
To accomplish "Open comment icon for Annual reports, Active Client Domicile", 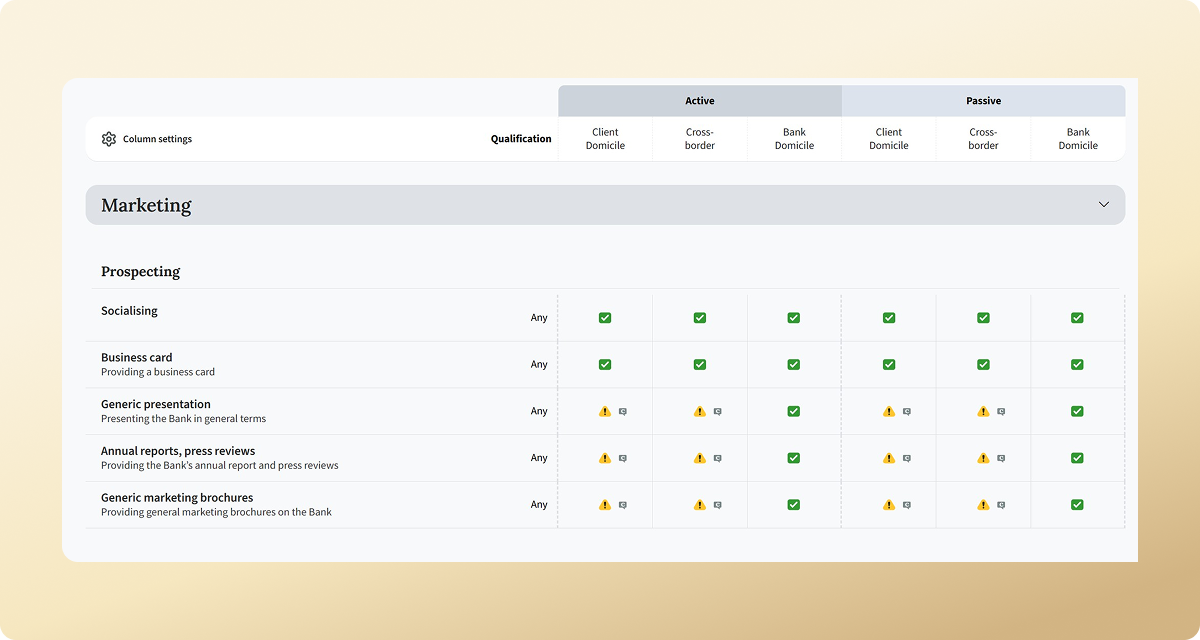I will click(x=622, y=459).
